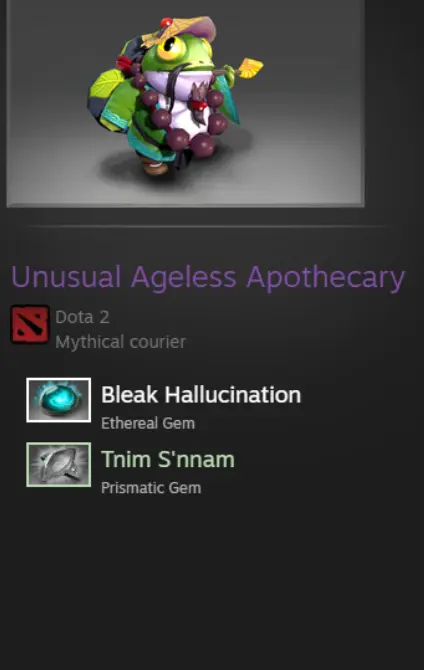Click the Bleak Hallucination gem name

(201, 394)
